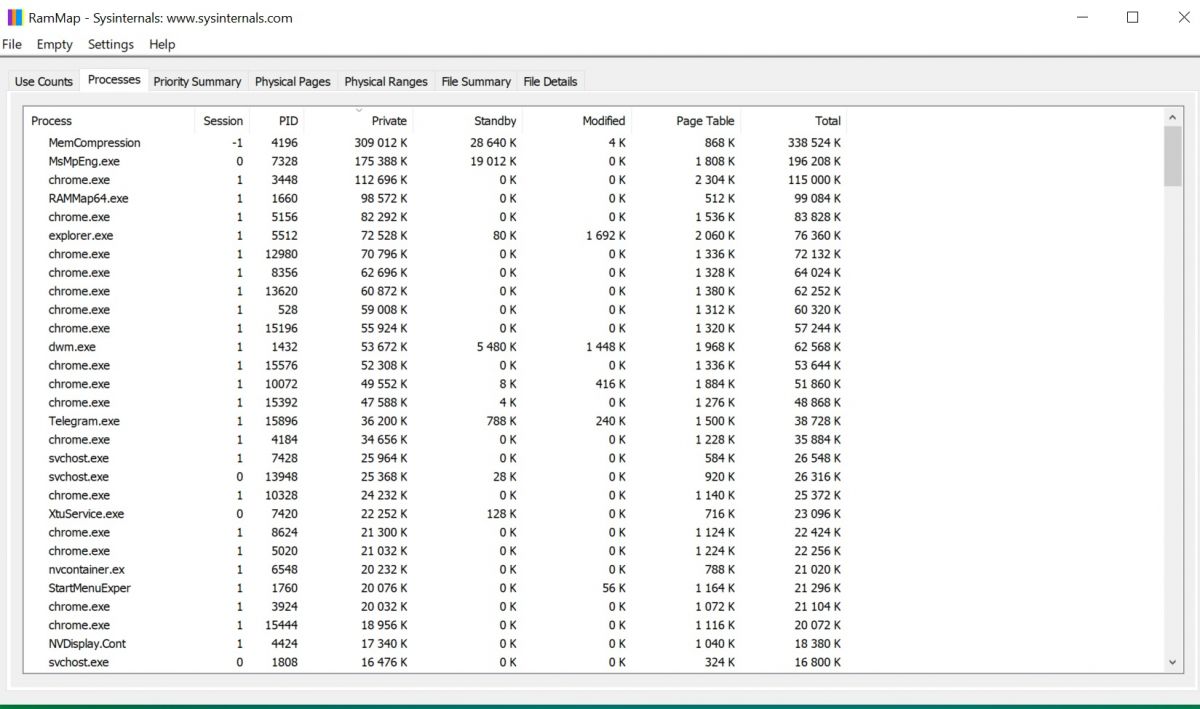The width and height of the screenshot is (1200, 709).
Task: Click the 16 800 K Total value
Action: click(x=817, y=662)
